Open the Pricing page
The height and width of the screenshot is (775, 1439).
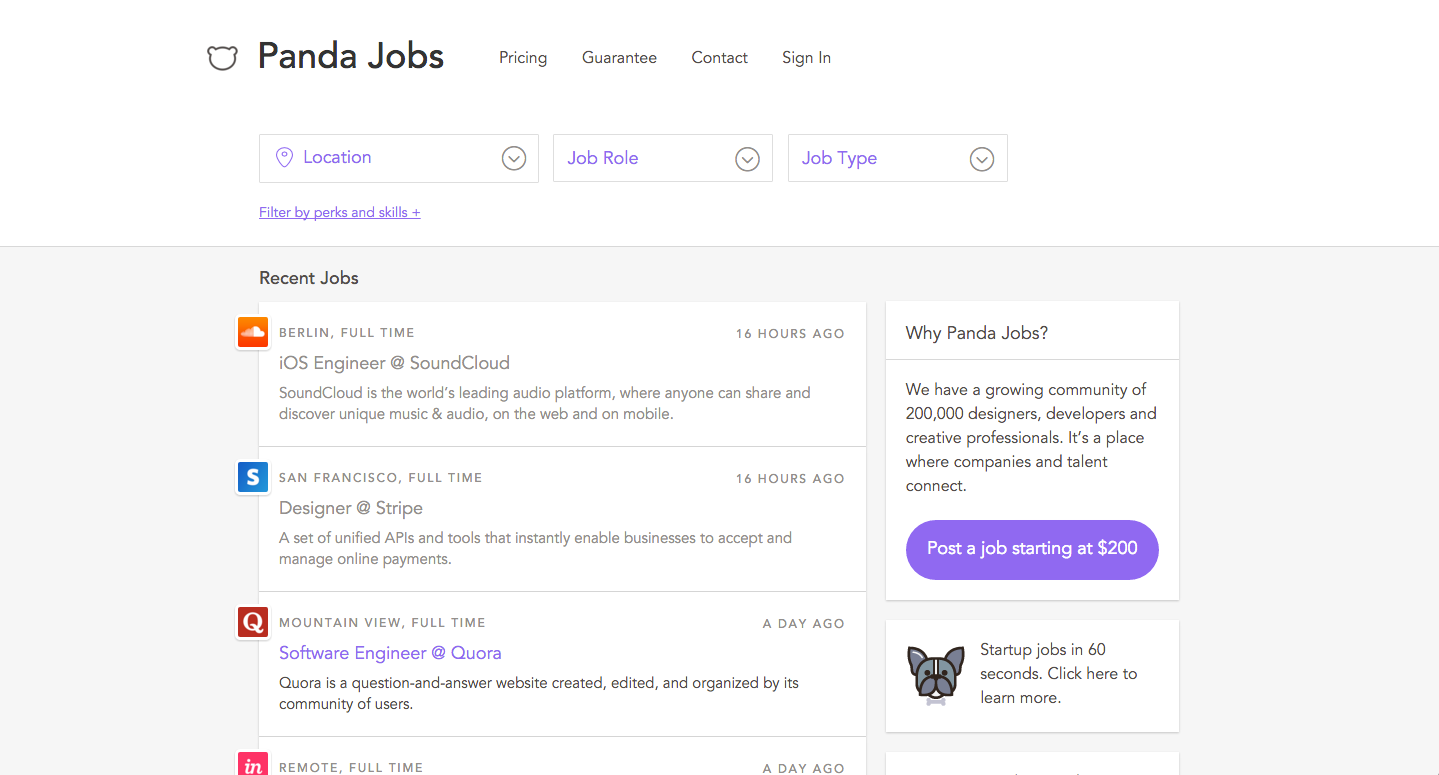523,58
